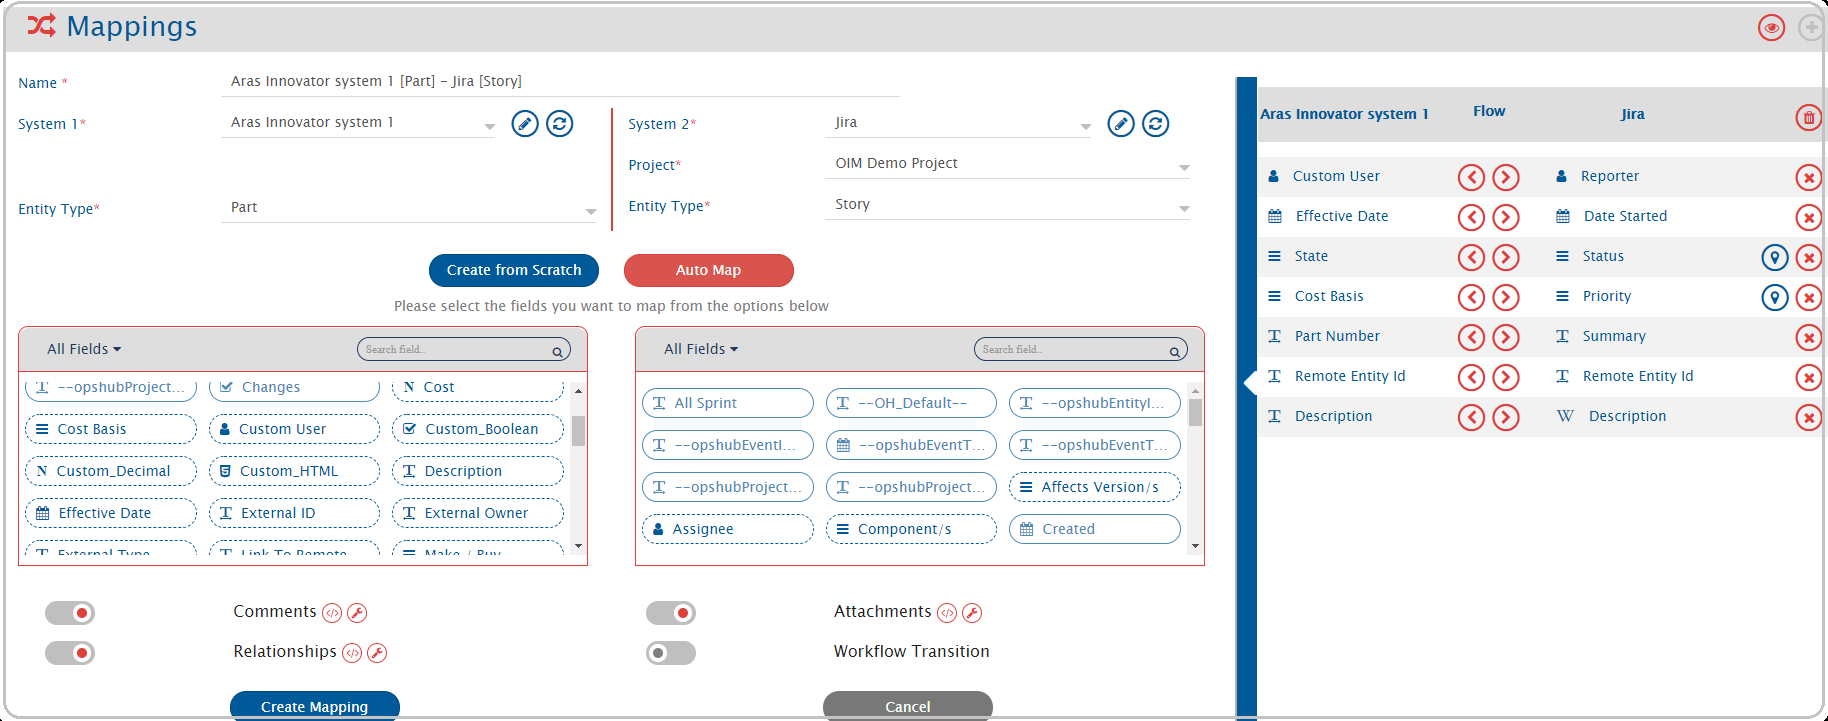The width and height of the screenshot is (1828, 721).
Task: Open the left All Fields filter menu
Action: click(84, 349)
